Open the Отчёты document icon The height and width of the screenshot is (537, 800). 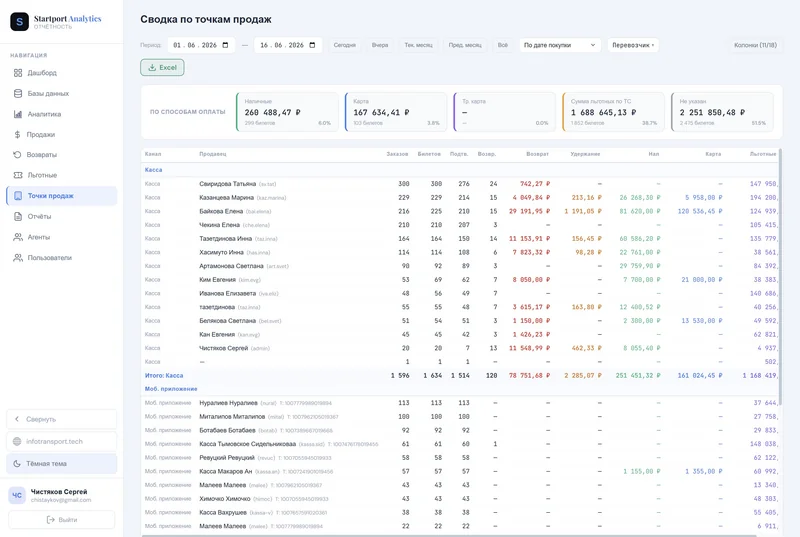(18, 216)
